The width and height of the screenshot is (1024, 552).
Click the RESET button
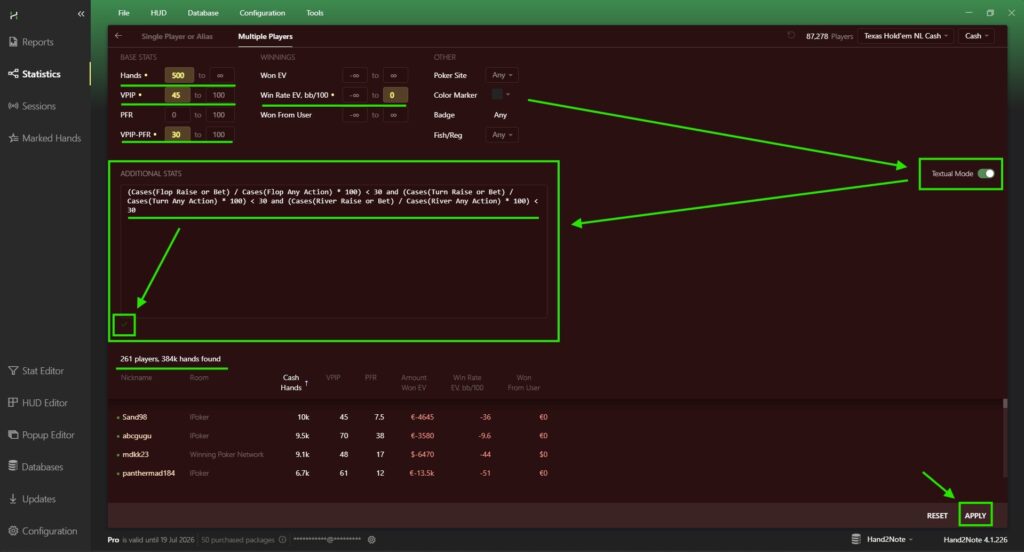click(x=936, y=516)
